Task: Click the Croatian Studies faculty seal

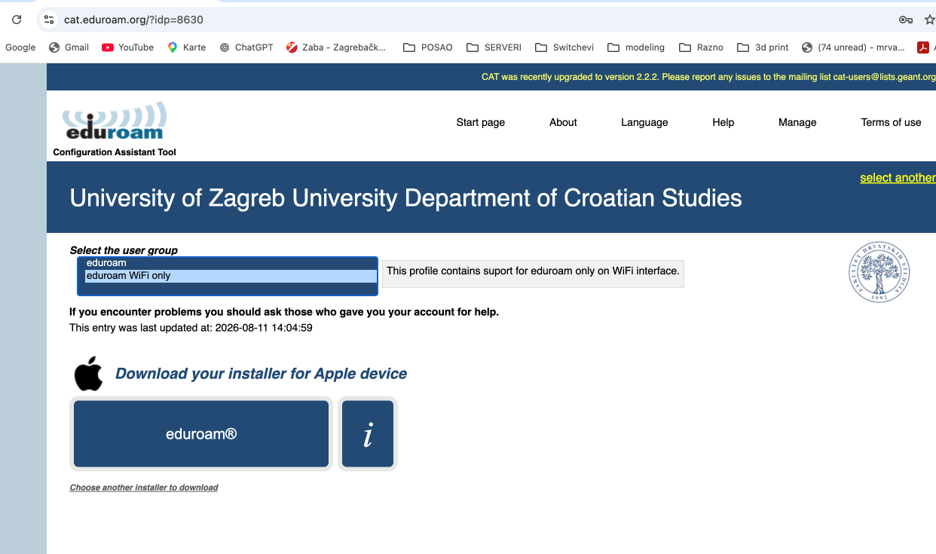Action: pos(879,272)
